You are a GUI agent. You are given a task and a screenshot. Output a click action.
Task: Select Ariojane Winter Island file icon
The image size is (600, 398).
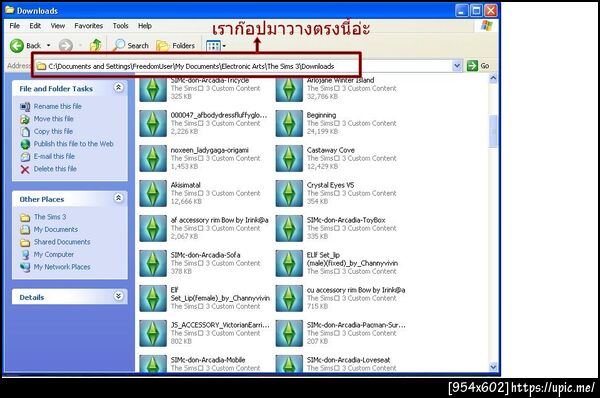pos(289,89)
